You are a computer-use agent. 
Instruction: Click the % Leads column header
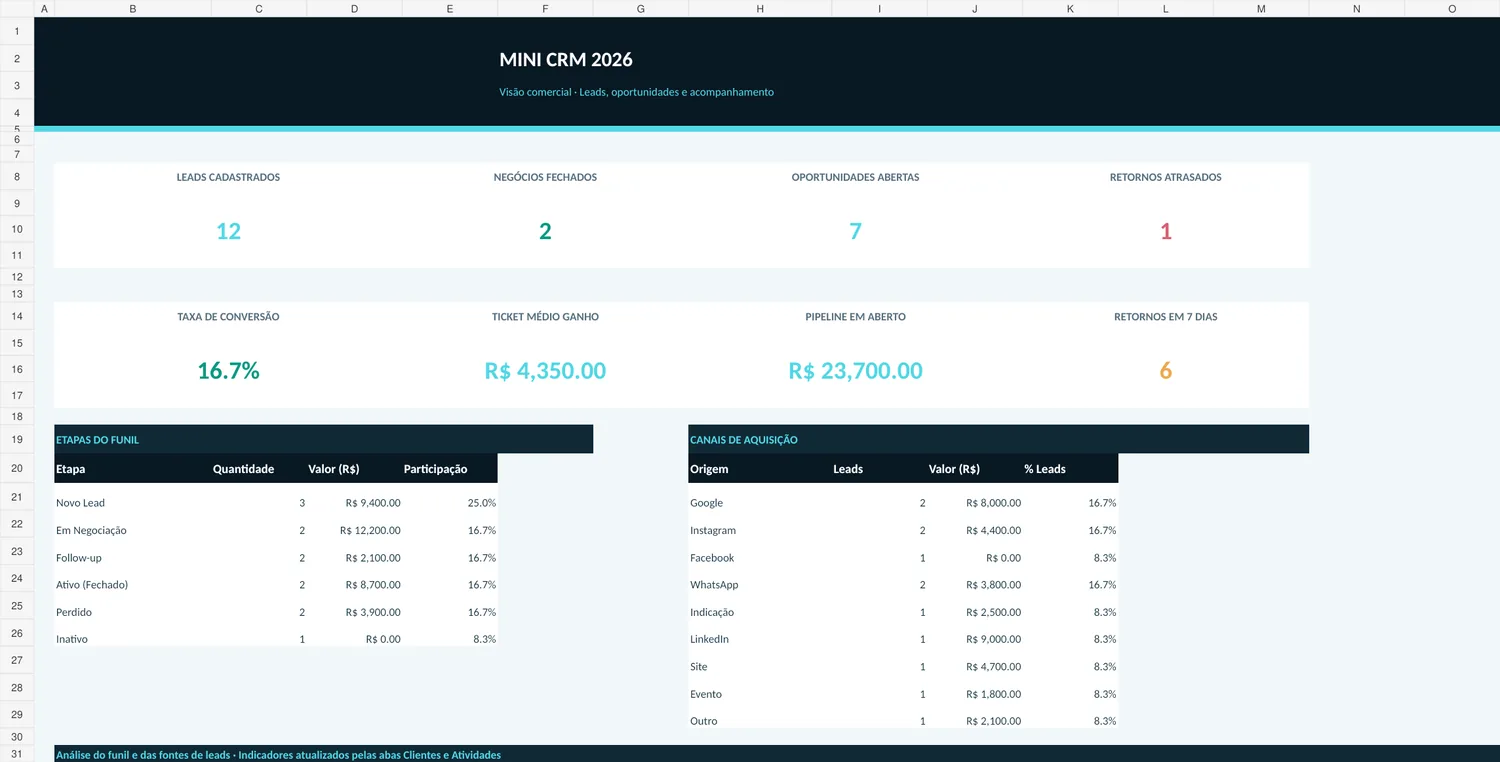pyautogui.click(x=1070, y=468)
